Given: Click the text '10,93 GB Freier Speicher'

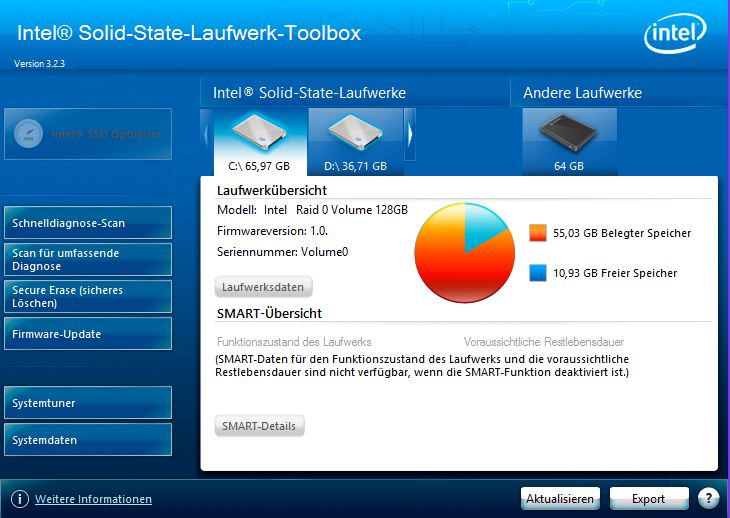Looking at the screenshot, I should (615, 273).
